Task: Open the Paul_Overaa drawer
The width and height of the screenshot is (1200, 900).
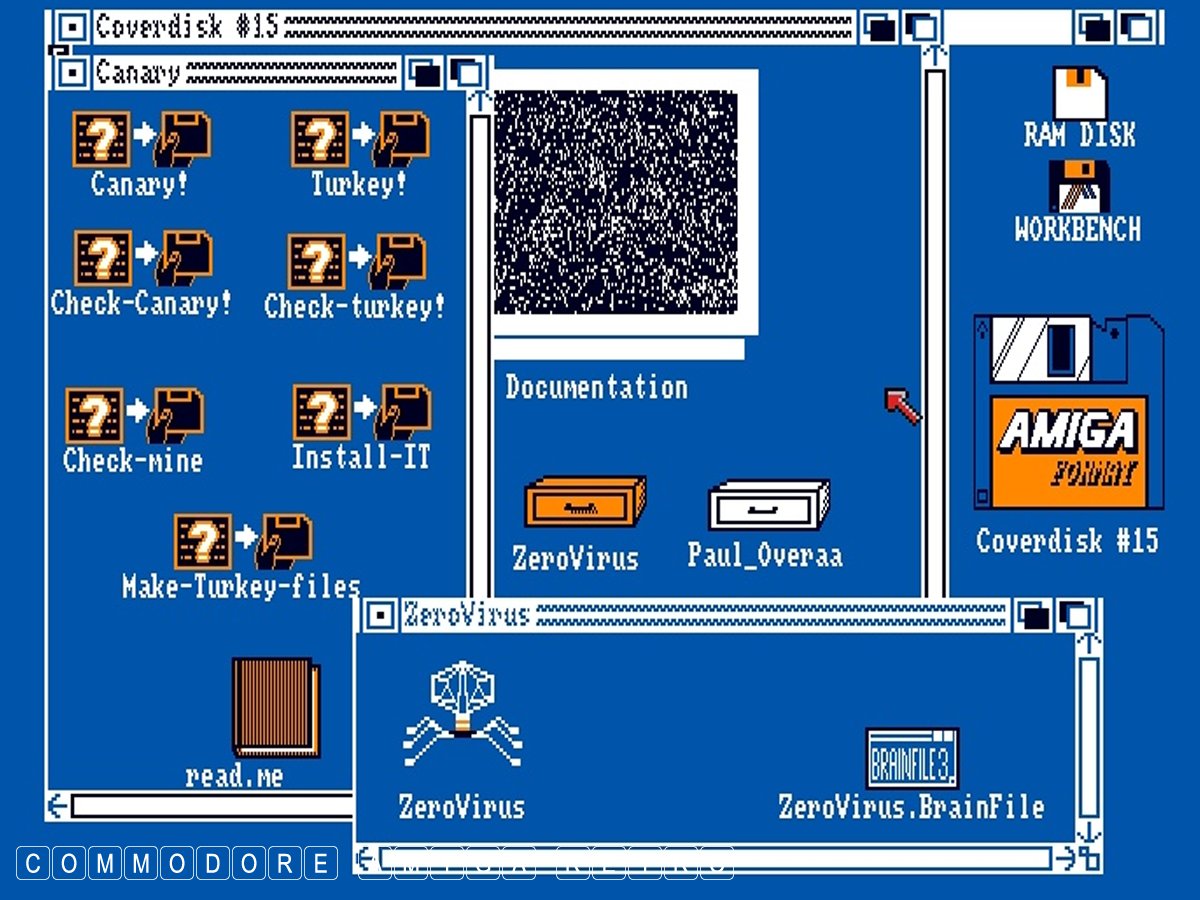Action: point(768,505)
